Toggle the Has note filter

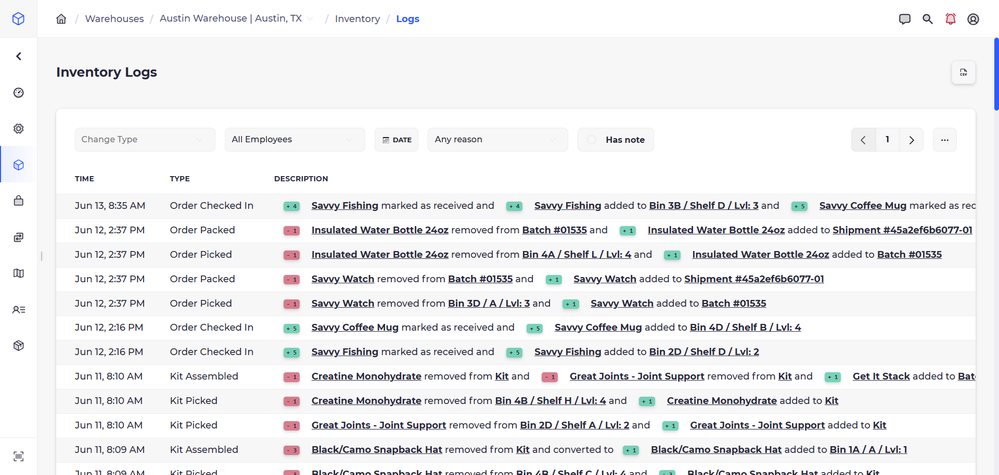pos(615,139)
